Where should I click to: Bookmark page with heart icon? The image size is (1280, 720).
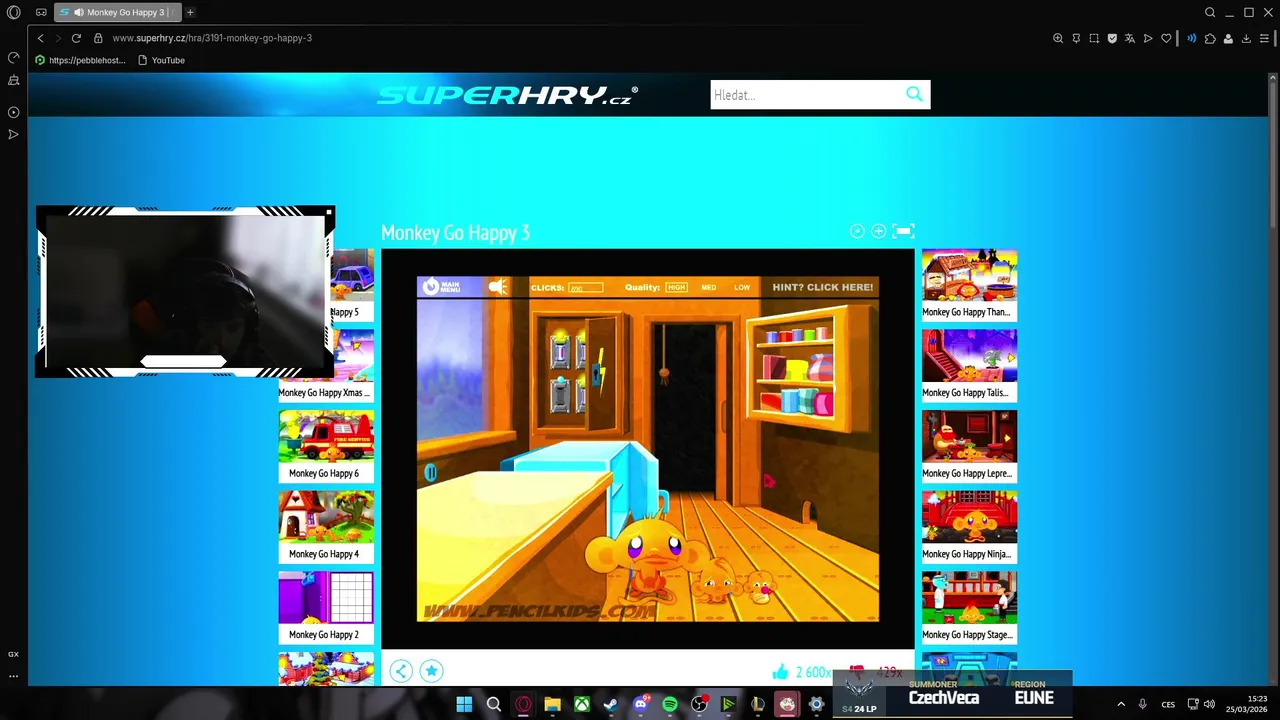click(x=1166, y=38)
